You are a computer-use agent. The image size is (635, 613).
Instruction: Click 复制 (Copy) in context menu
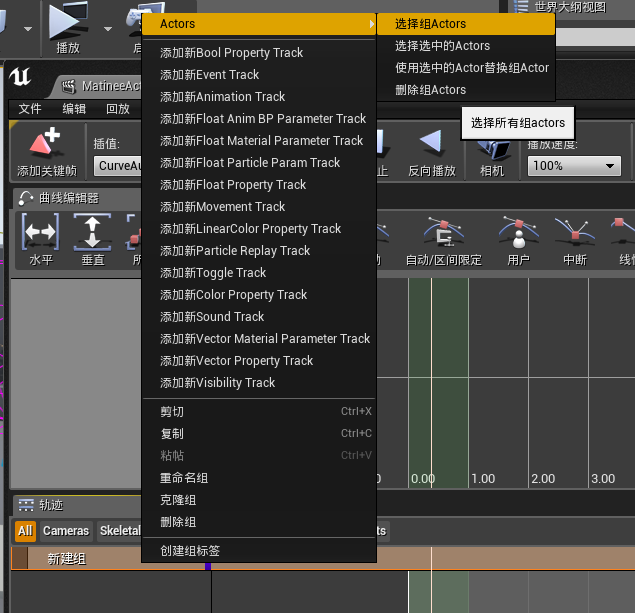coord(259,433)
